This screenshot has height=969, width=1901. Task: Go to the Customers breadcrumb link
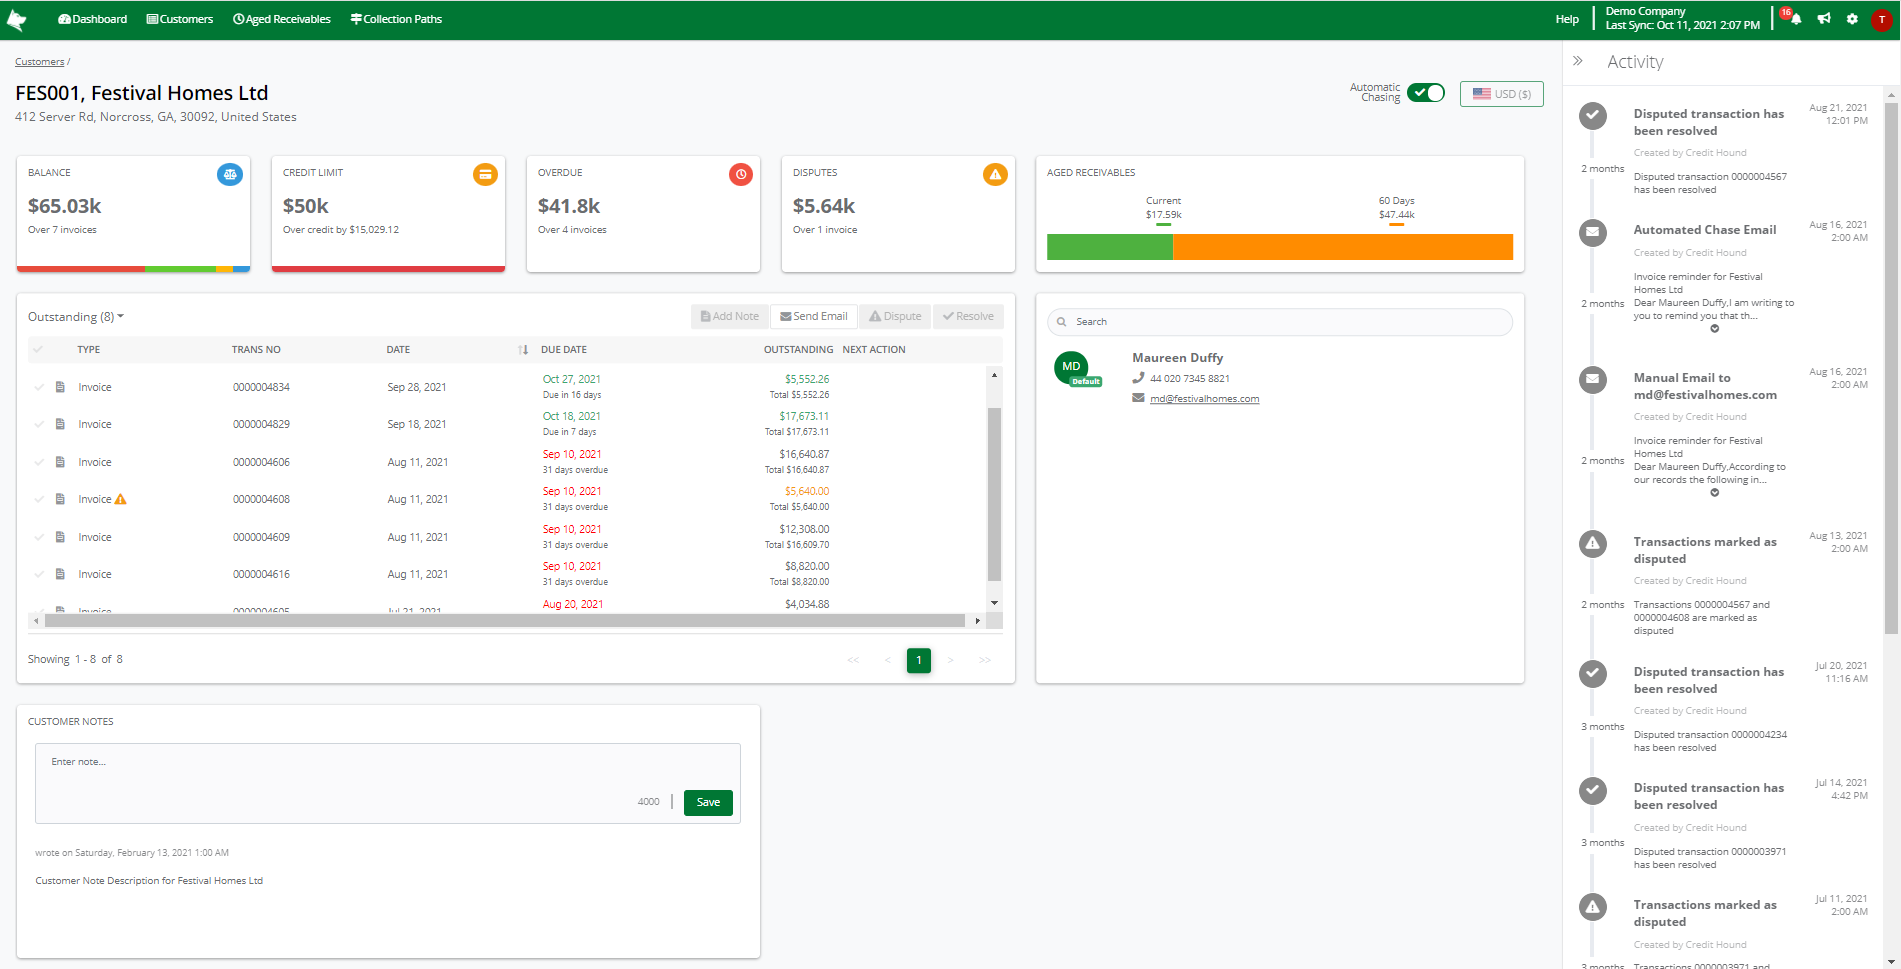click(x=39, y=62)
